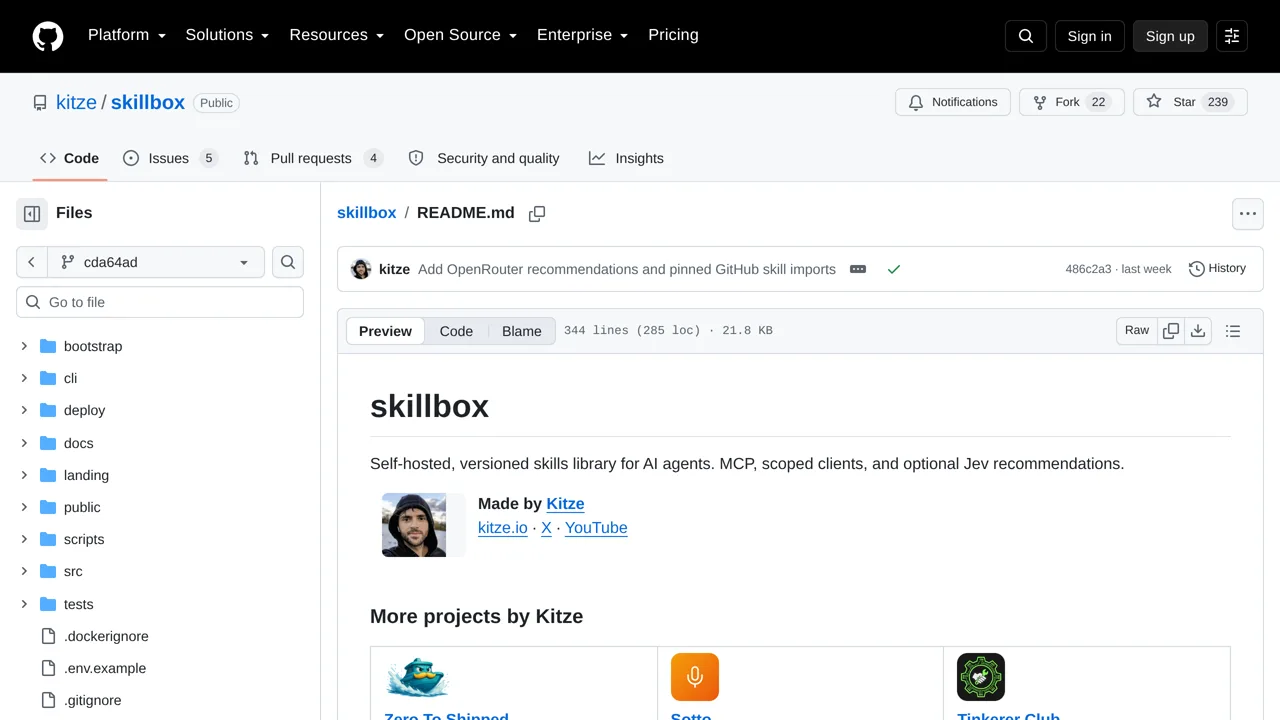Expand the commit message ellipsis
1280x720 pixels.
[x=858, y=269]
